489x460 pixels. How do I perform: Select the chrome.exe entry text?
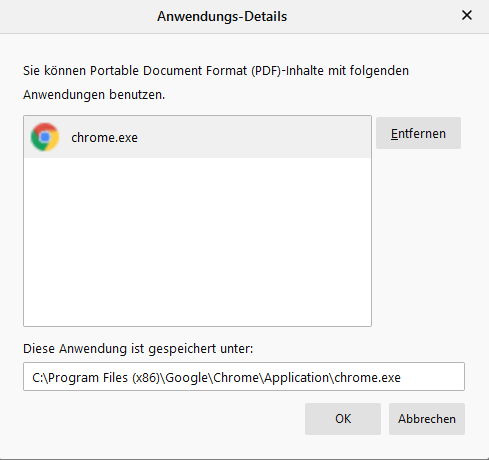(x=104, y=137)
